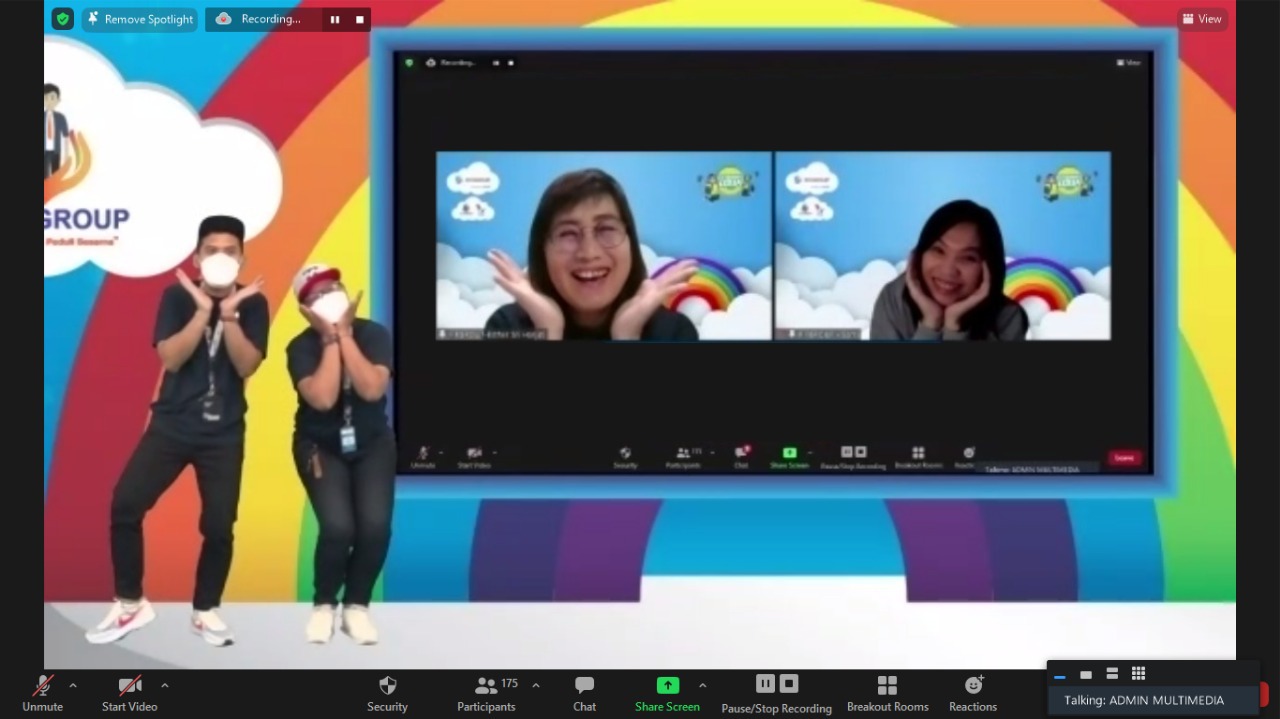The image size is (1280, 719).
Task: Expand audio options caret beside Unmute
Action: pyautogui.click(x=73, y=685)
